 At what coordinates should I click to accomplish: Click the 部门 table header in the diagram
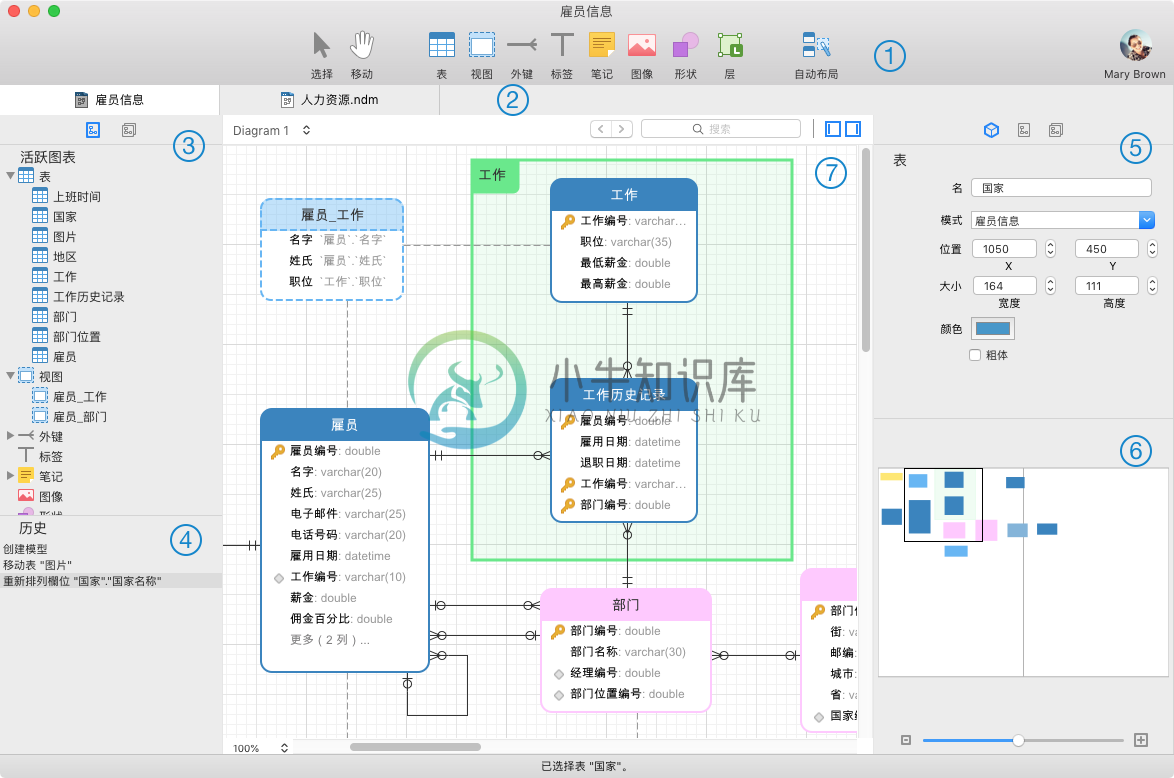pos(626,605)
